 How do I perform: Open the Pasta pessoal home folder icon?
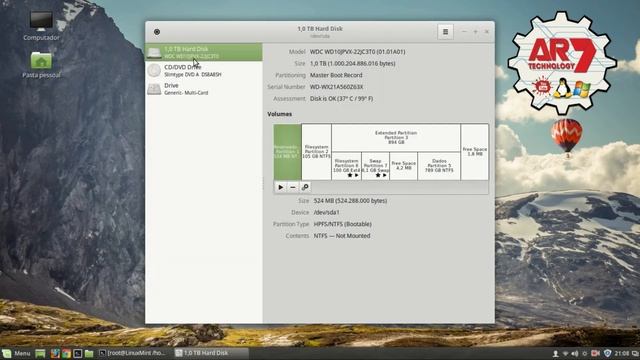coord(41,64)
